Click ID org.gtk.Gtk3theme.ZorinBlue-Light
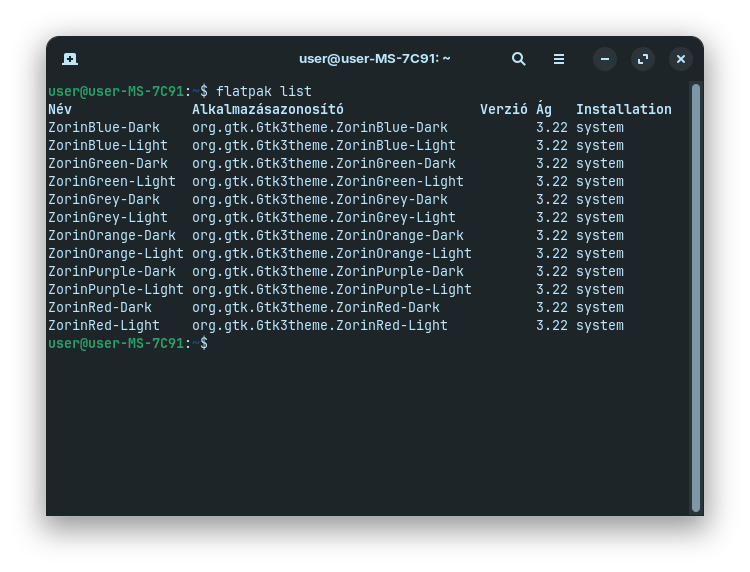750x572 pixels. [x=324, y=145]
